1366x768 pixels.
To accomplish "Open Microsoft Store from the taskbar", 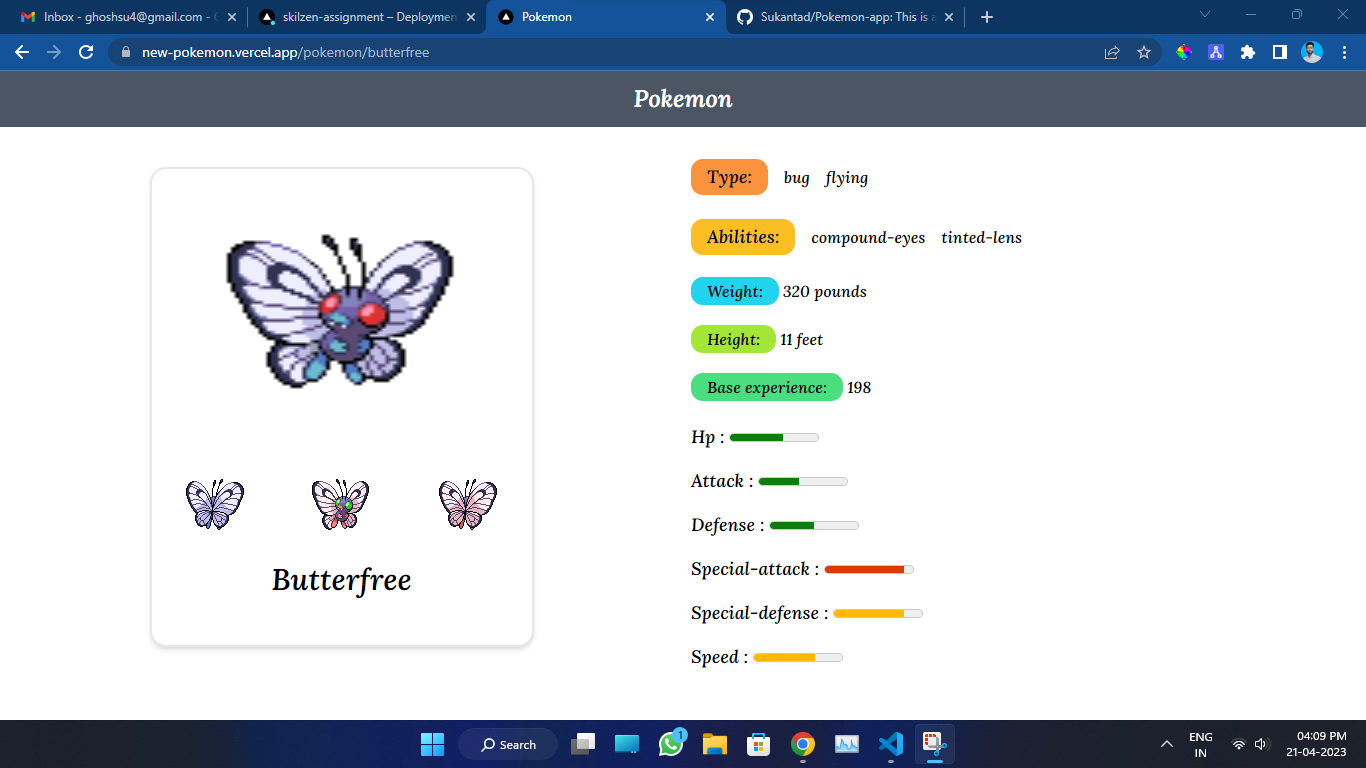I will coord(759,744).
